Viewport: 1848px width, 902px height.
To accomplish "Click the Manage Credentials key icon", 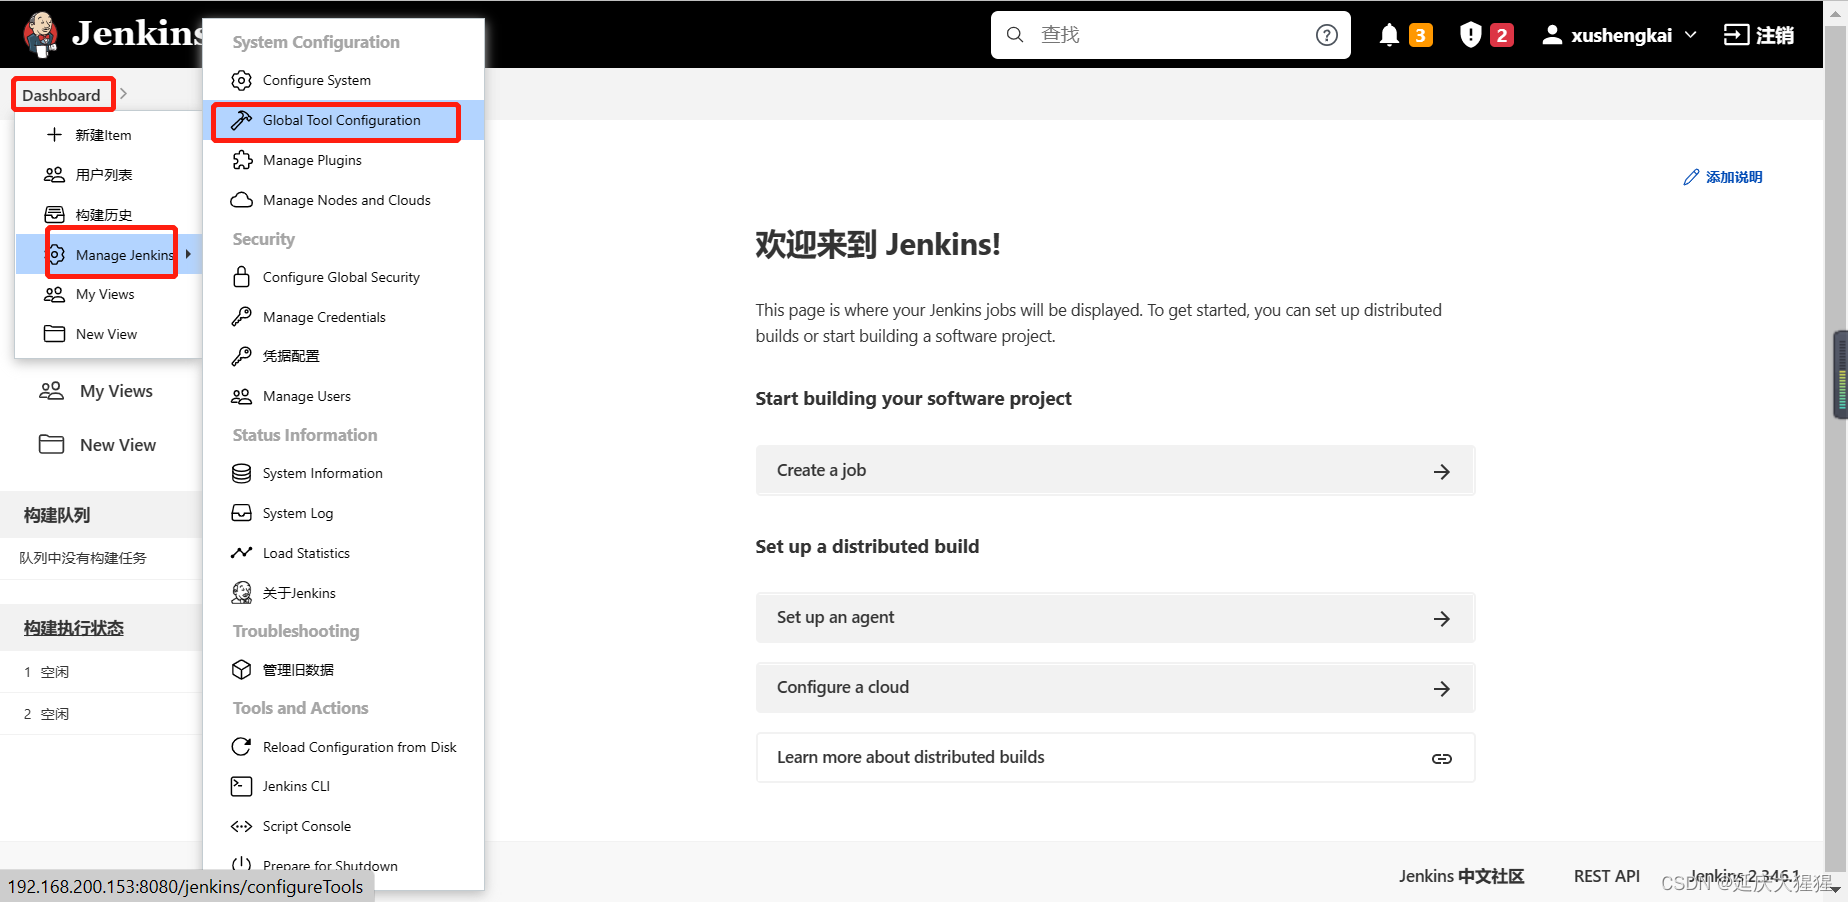I will 241,317.
